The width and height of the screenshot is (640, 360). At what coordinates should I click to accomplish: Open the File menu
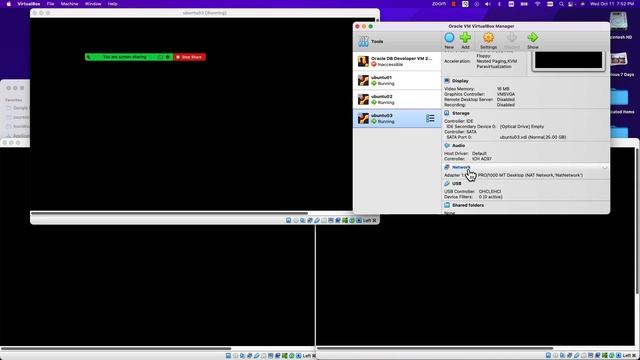(x=50, y=4)
